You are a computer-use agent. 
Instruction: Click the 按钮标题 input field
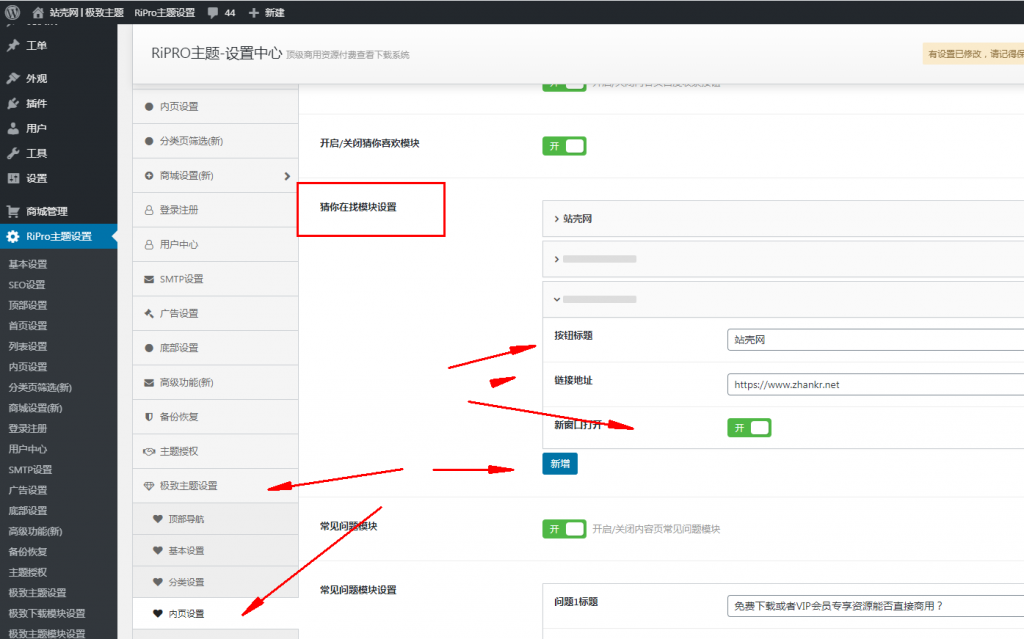875,340
